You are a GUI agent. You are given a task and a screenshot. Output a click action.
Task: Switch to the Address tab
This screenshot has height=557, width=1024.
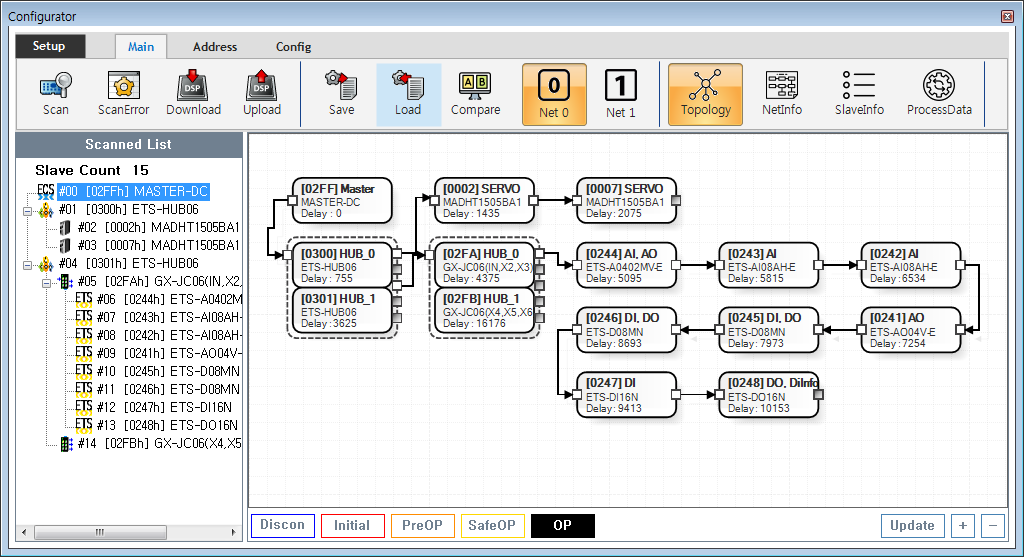point(215,47)
